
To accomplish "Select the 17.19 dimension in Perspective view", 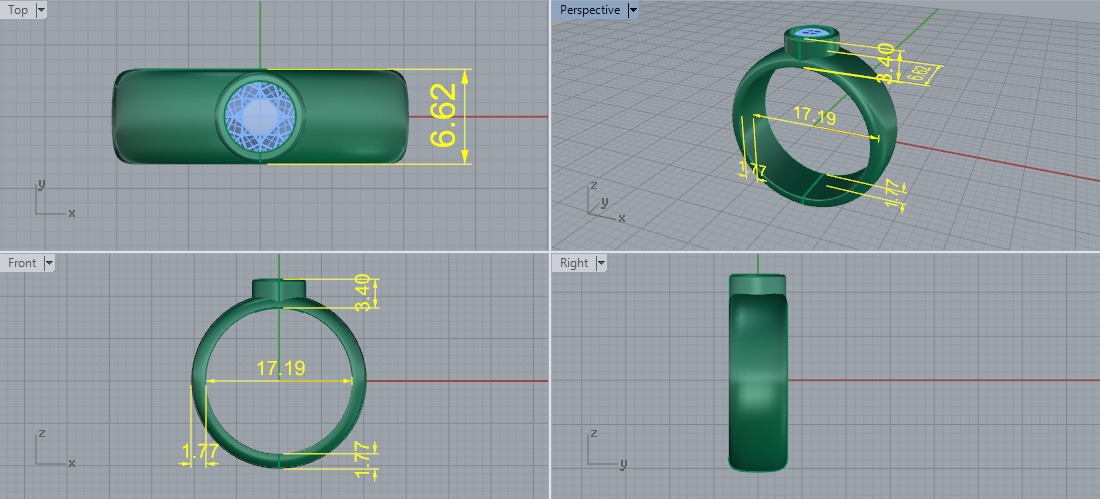I will pos(814,115).
